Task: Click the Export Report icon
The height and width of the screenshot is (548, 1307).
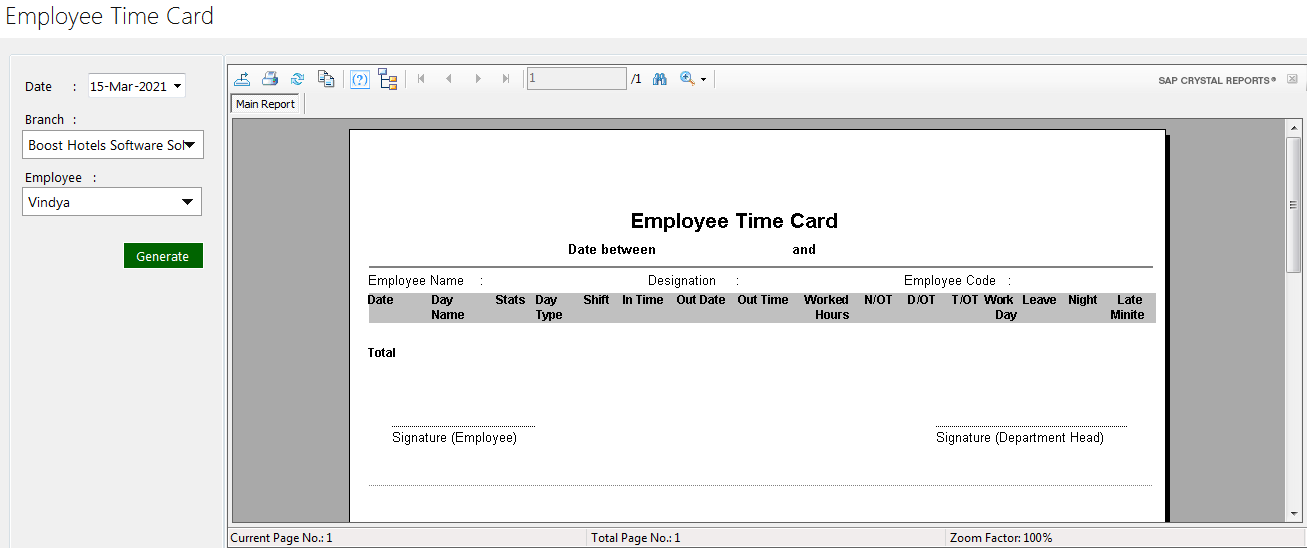Action: click(x=242, y=79)
